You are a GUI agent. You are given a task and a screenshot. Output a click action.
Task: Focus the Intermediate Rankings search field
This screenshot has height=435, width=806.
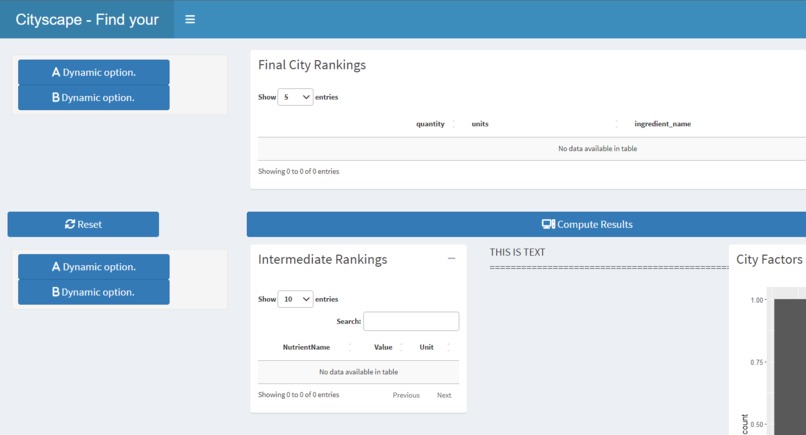411,321
